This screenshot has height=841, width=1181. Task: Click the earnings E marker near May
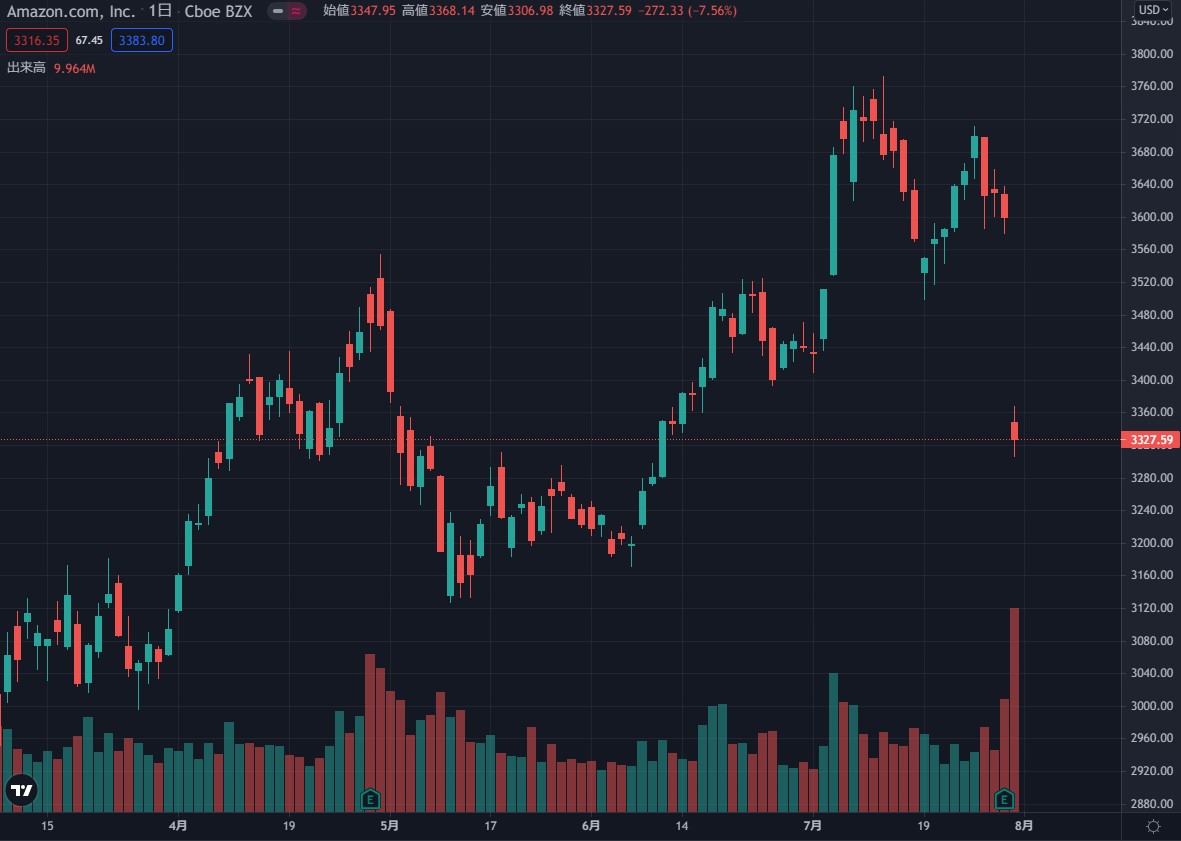[x=370, y=799]
